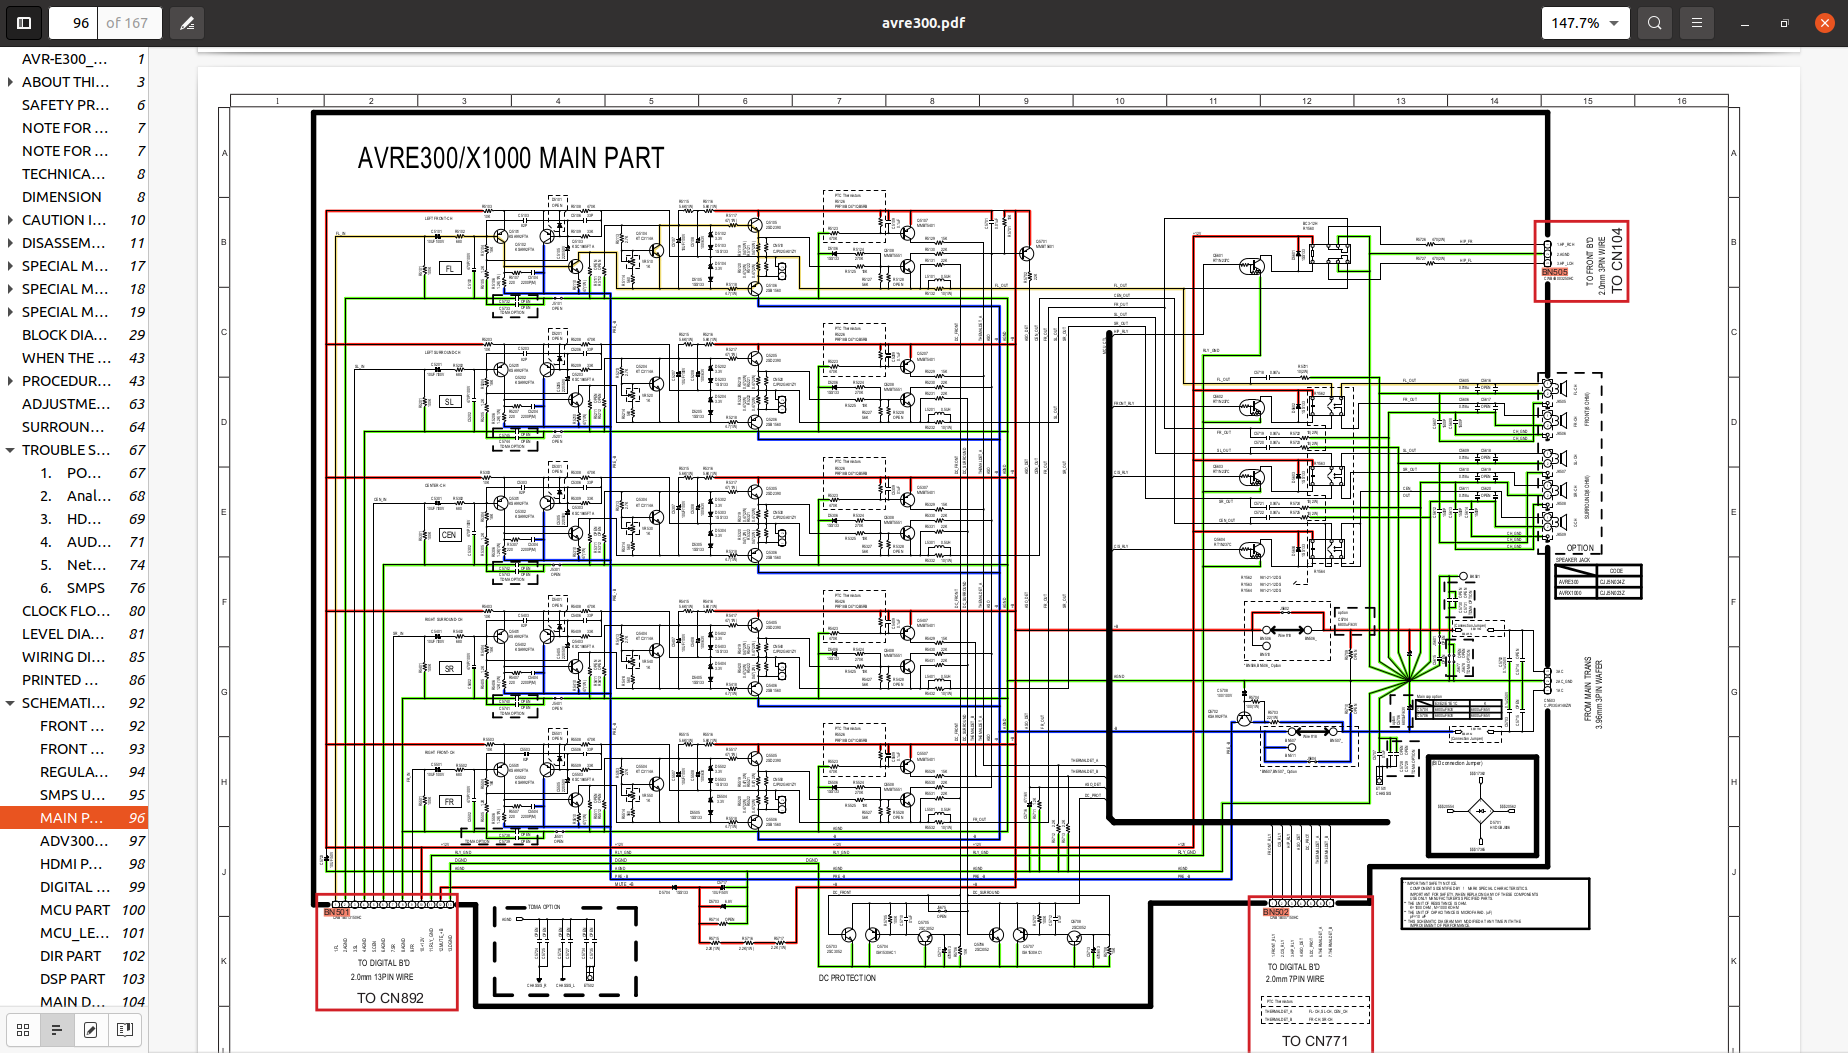Open ADJUSTME... page 63
The image size is (1848, 1053).
(x=74, y=404)
